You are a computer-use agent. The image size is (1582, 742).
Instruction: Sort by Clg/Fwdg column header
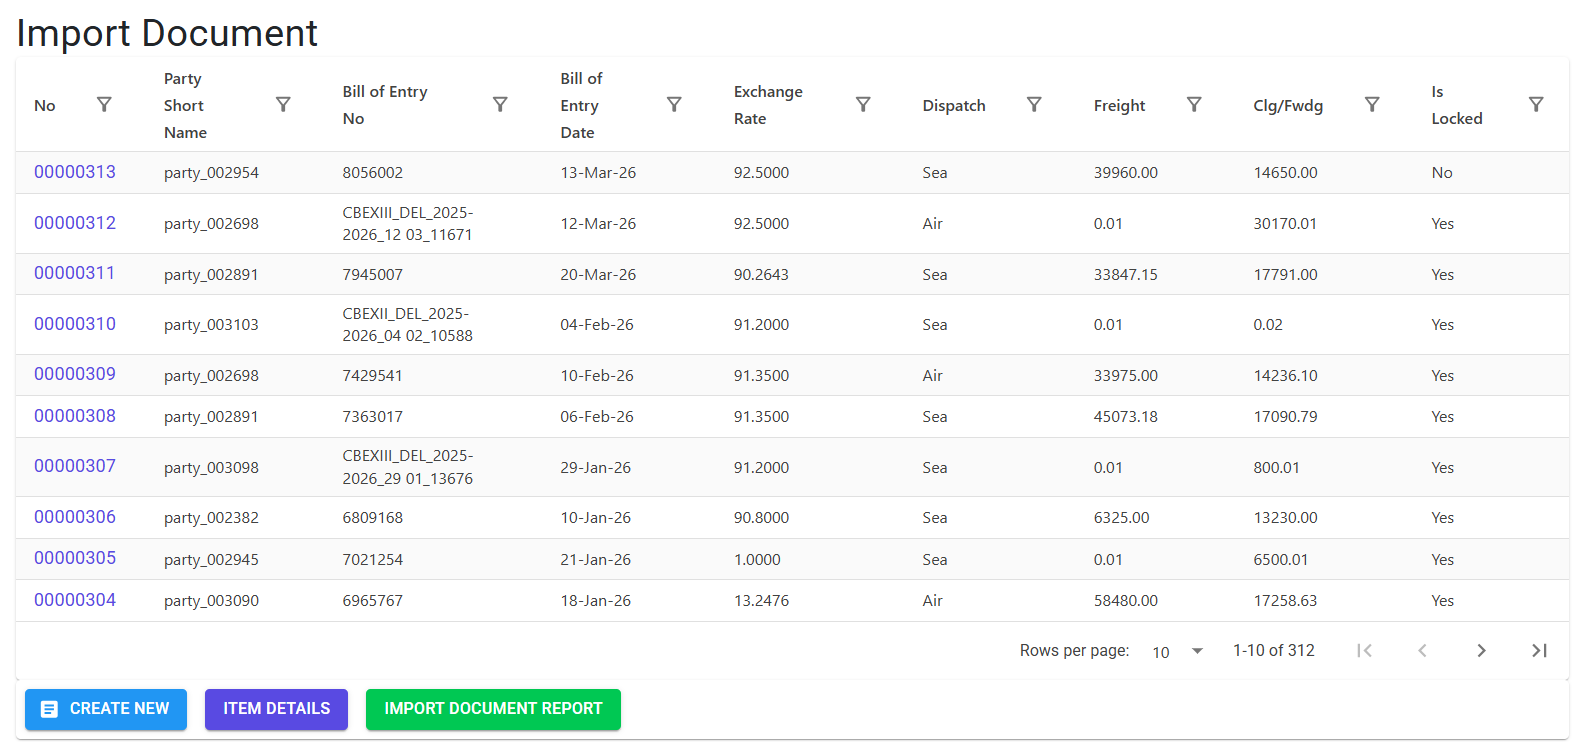click(1288, 105)
